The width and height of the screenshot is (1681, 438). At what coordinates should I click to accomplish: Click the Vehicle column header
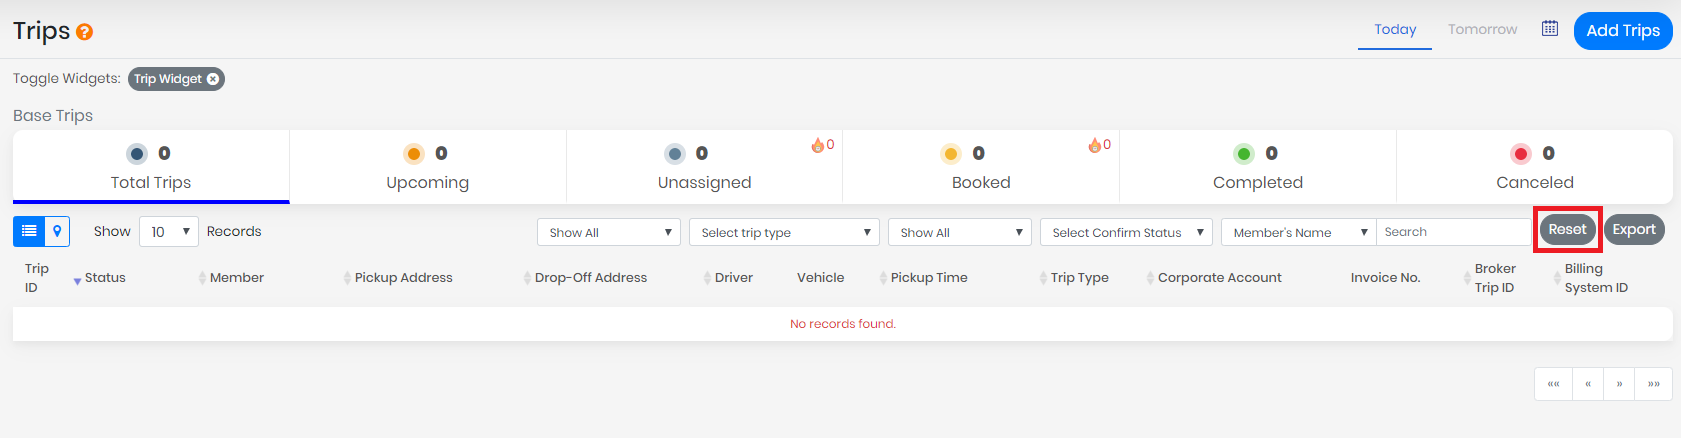820,278
